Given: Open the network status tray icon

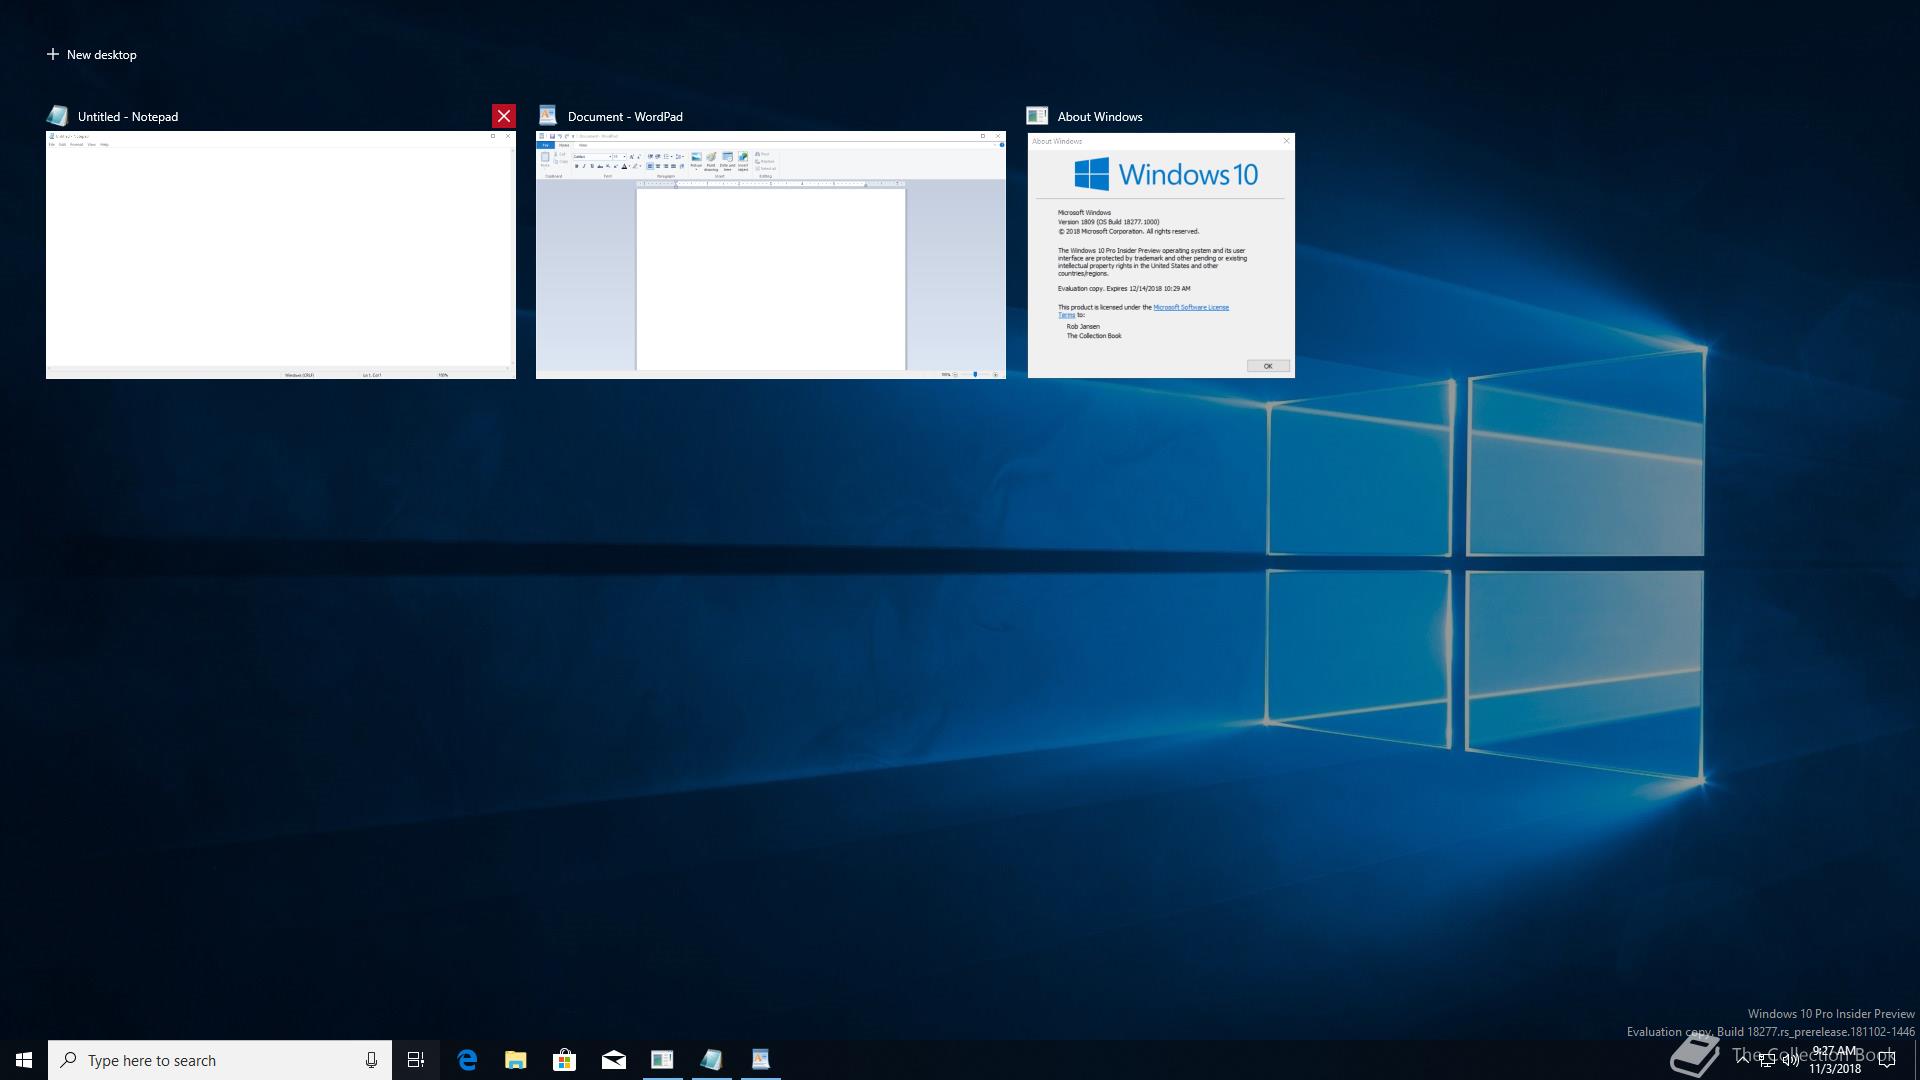Looking at the screenshot, I should [x=1767, y=1060].
